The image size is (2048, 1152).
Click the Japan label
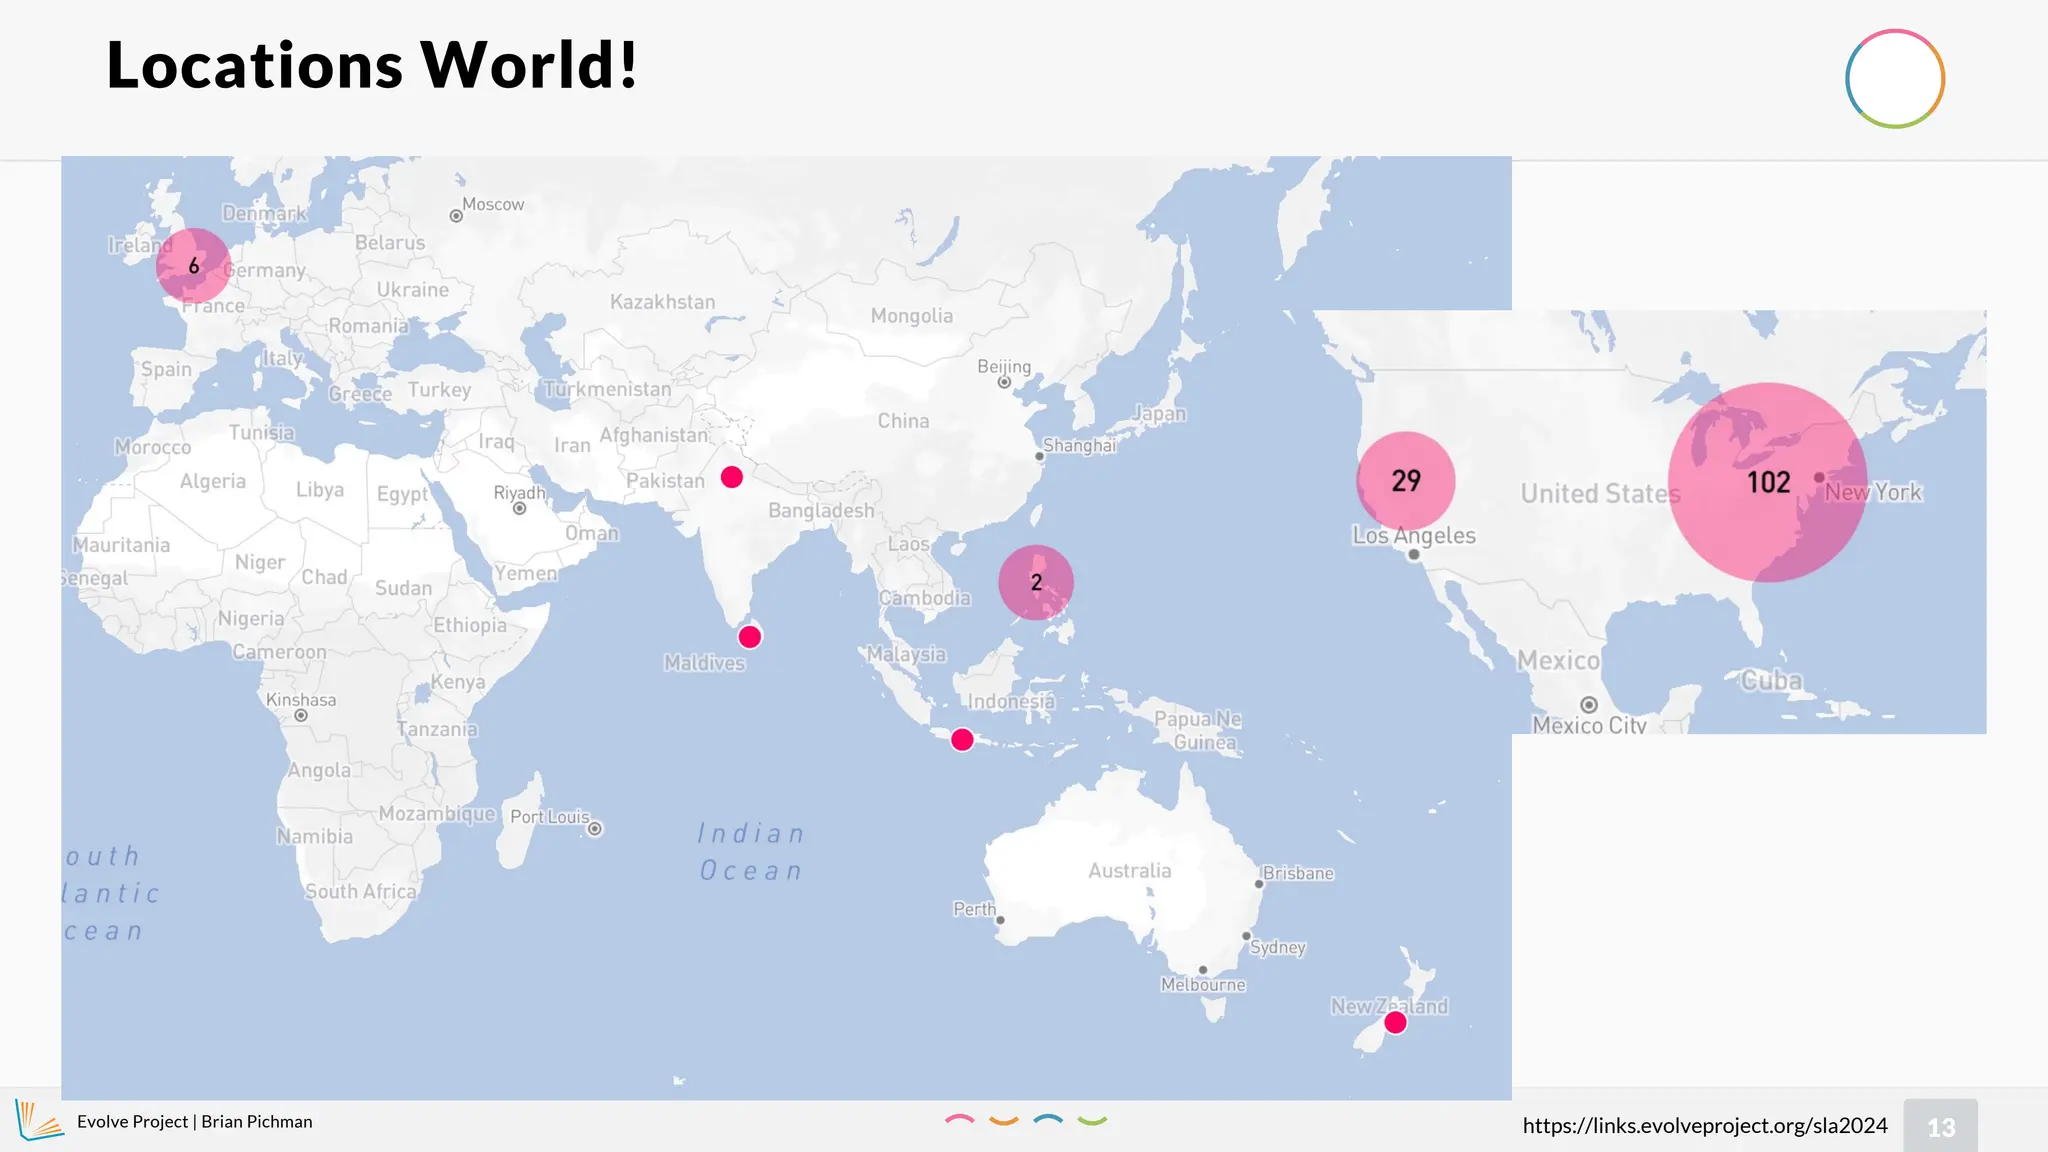[1160, 414]
